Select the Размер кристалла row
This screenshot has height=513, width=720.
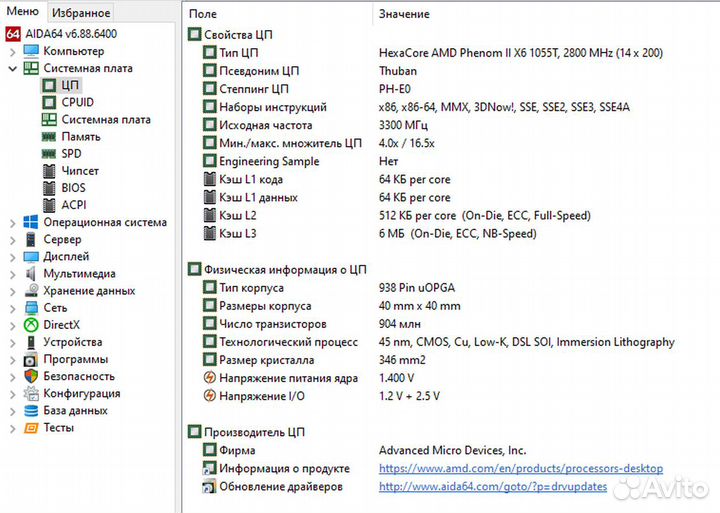(x=314, y=360)
